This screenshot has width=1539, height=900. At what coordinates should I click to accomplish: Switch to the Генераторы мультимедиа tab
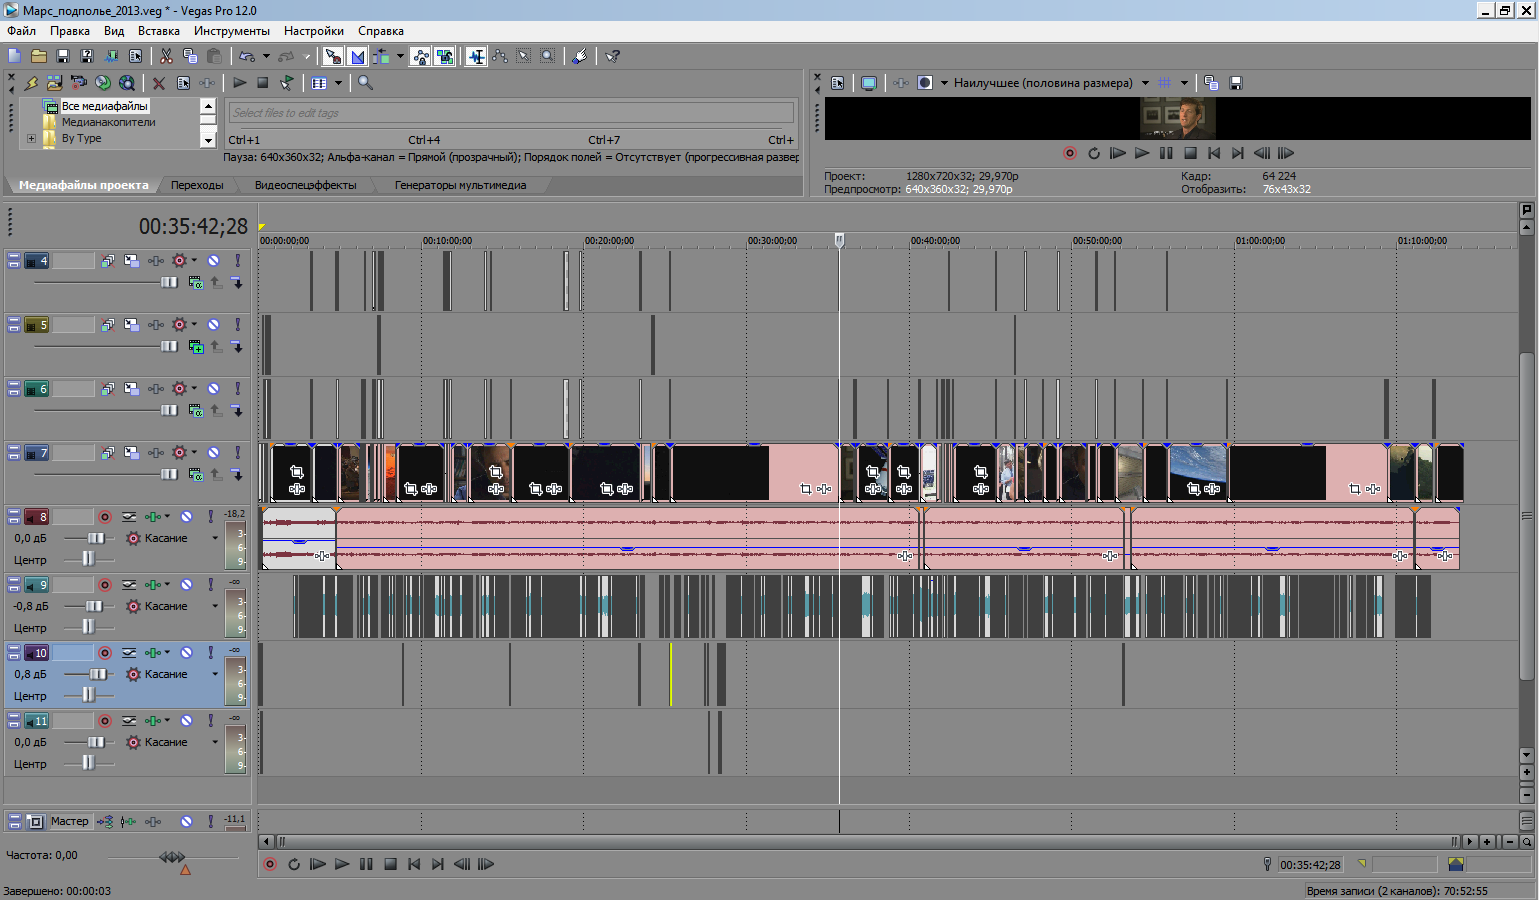pyautogui.click(x=460, y=185)
